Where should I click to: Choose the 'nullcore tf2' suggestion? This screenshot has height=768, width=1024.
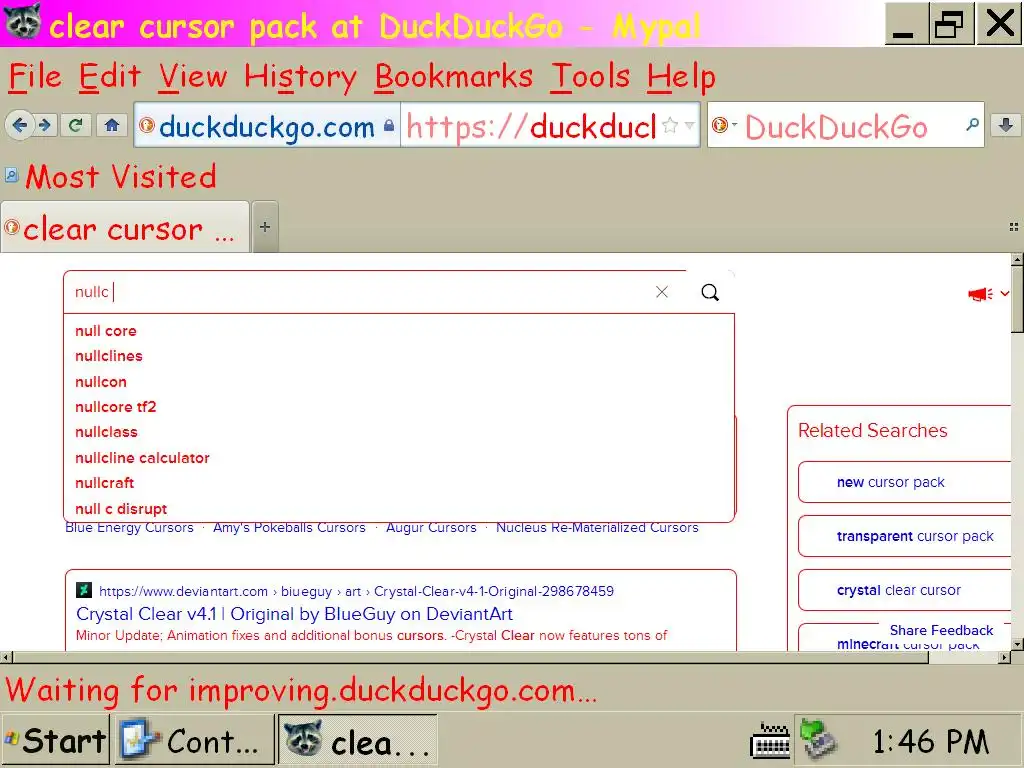[x=399, y=407]
